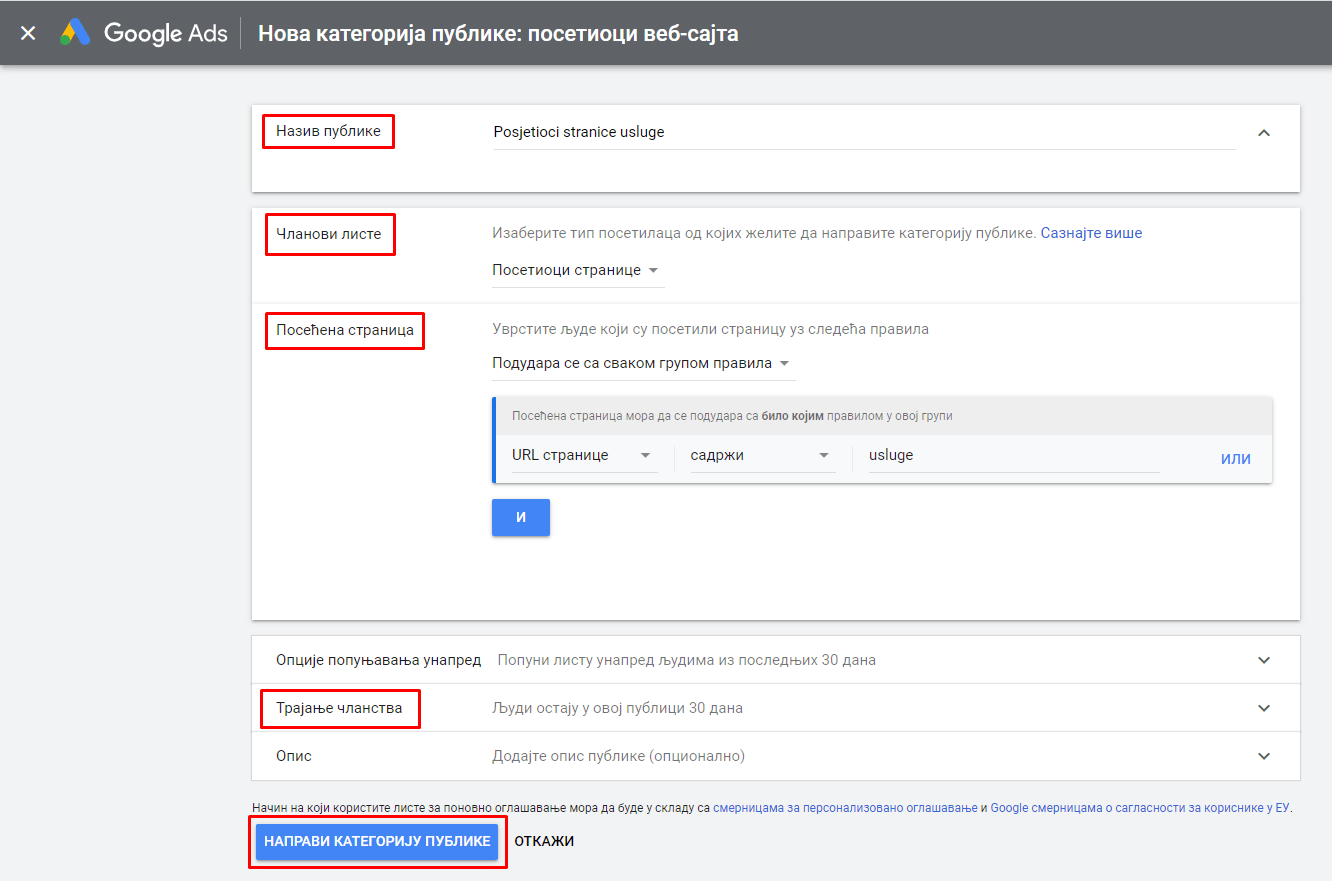Screen dimensions: 1332x881
Task: Open Подудара се са сваком групом правила dropdown
Action: [643, 363]
